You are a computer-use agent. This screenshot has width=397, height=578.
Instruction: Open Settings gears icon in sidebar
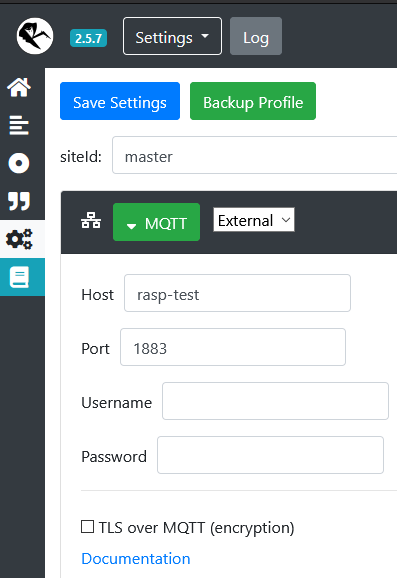click(x=19, y=239)
